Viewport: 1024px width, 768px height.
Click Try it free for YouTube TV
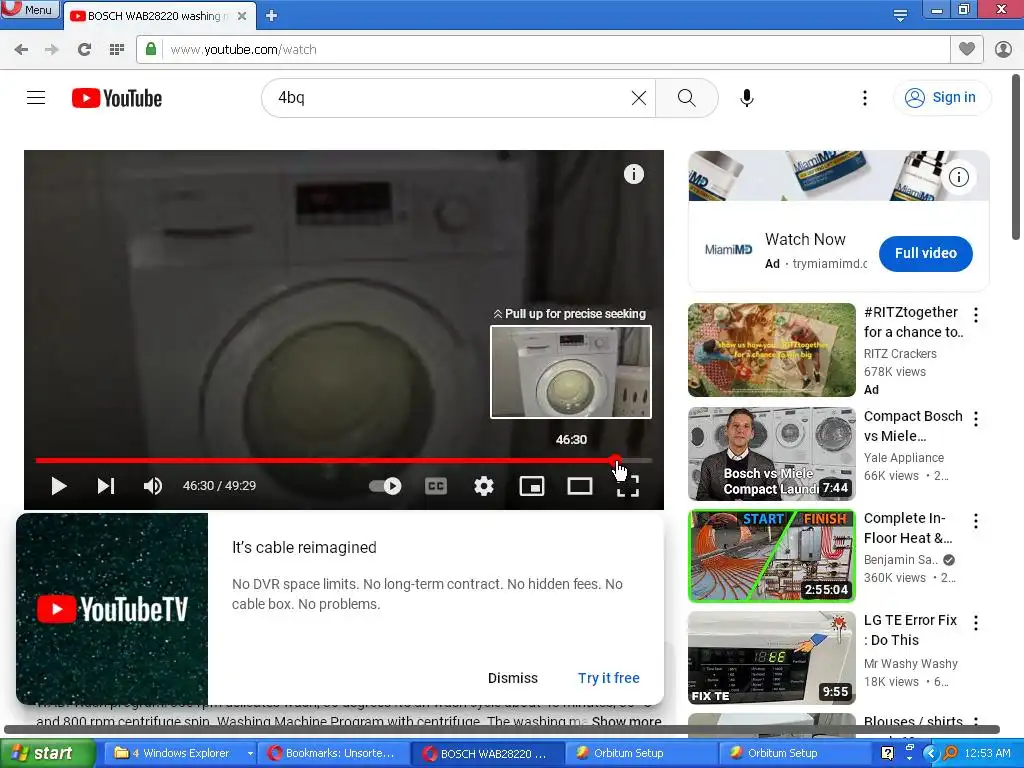coord(609,678)
